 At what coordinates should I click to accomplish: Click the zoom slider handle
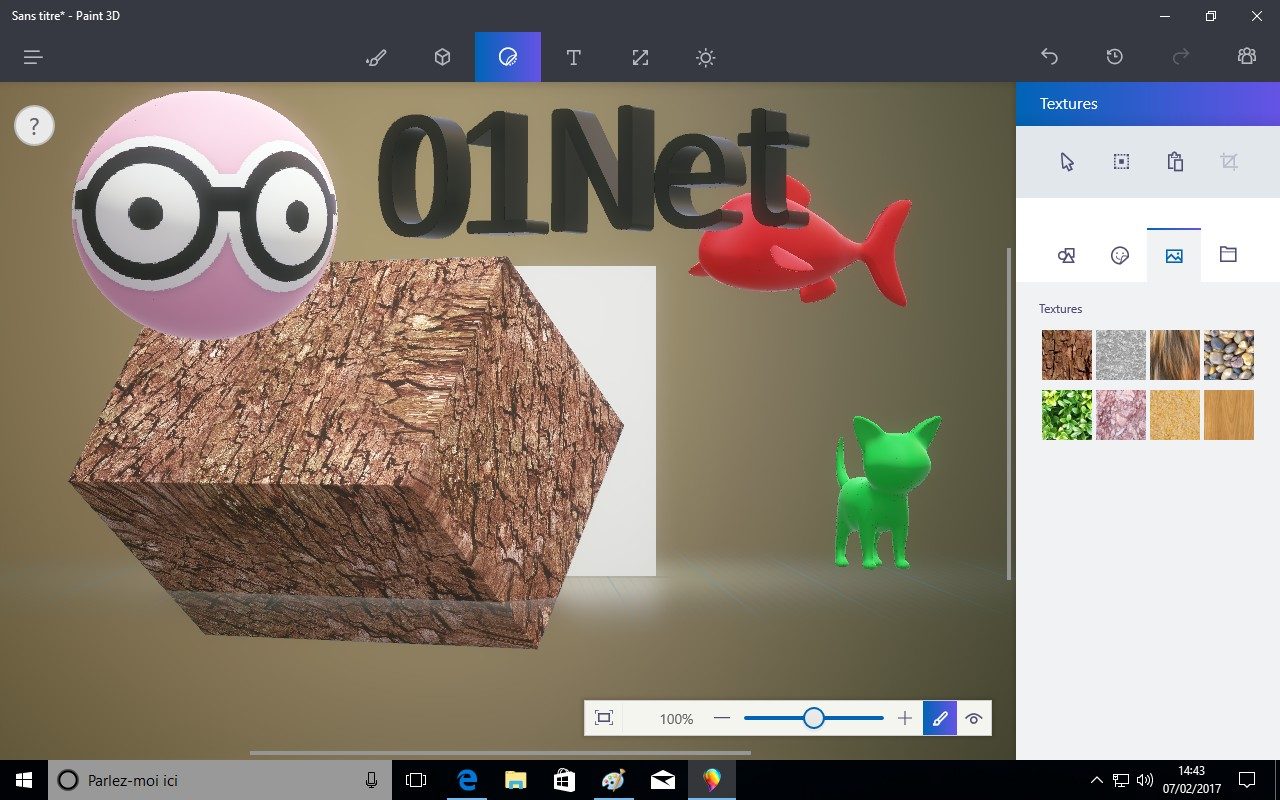(814, 718)
